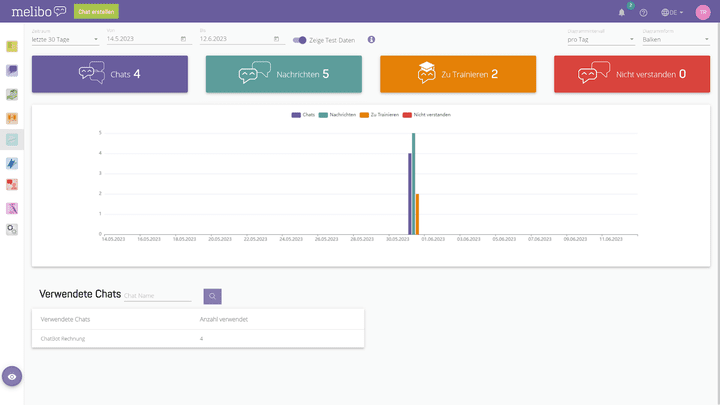Open the settings gears sidebar icon
Screen dimensions: 720x405
pyautogui.click(x=12, y=229)
